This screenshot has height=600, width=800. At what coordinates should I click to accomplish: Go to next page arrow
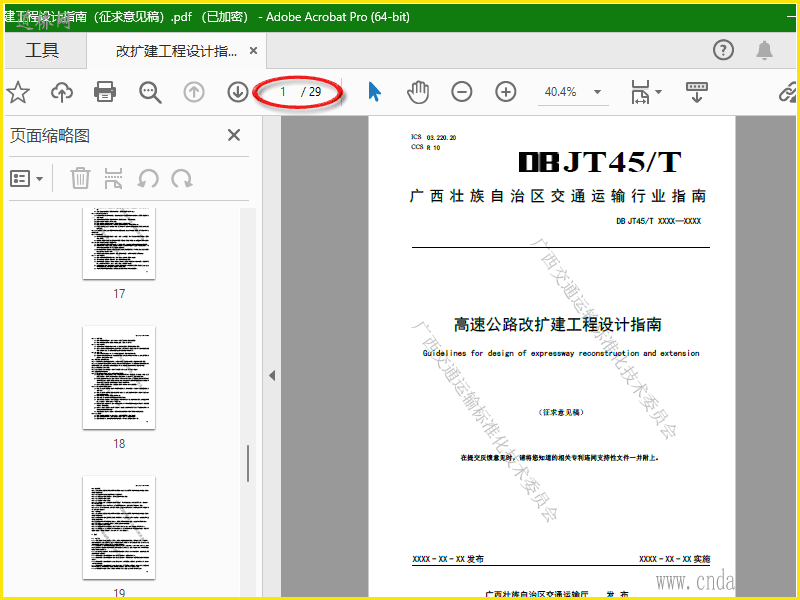pyautogui.click(x=238, y=92)
